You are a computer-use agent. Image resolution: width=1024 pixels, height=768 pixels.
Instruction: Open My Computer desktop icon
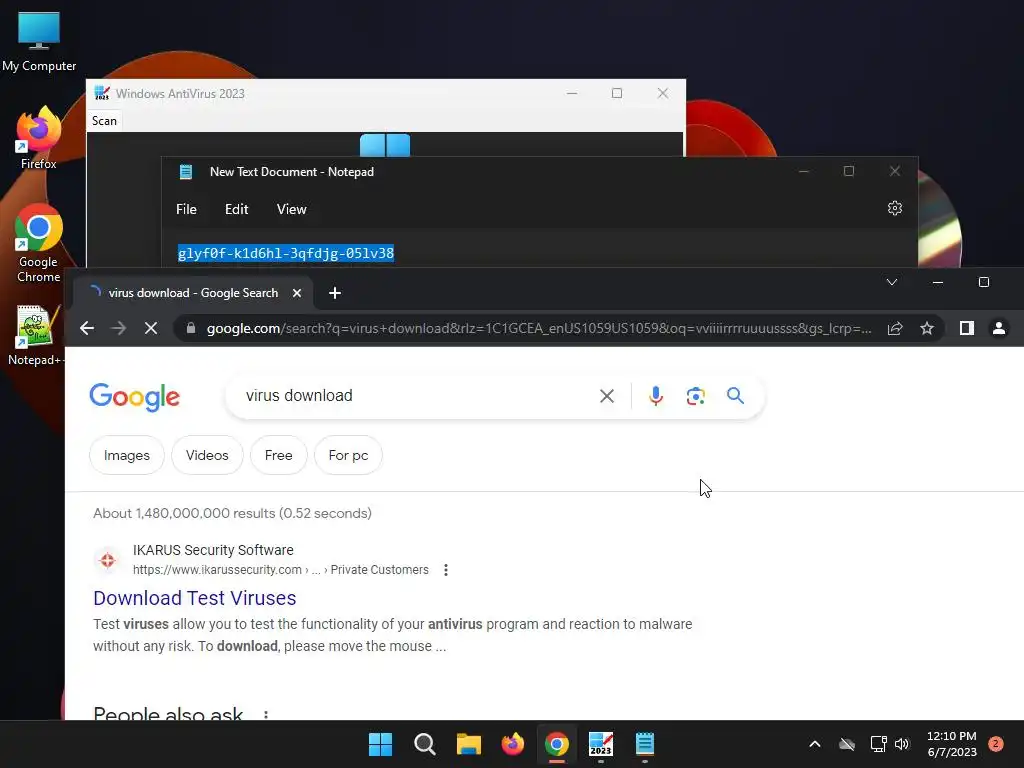click(x=39, y=41)
